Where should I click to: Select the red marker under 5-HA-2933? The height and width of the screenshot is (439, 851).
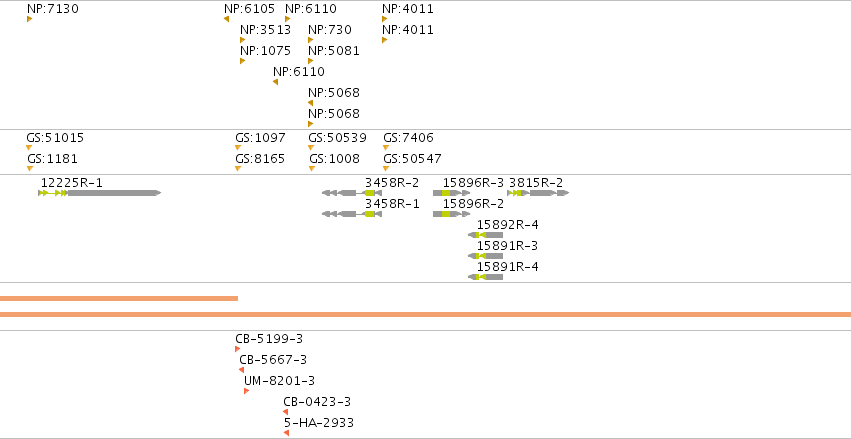[x=286, y=433]
